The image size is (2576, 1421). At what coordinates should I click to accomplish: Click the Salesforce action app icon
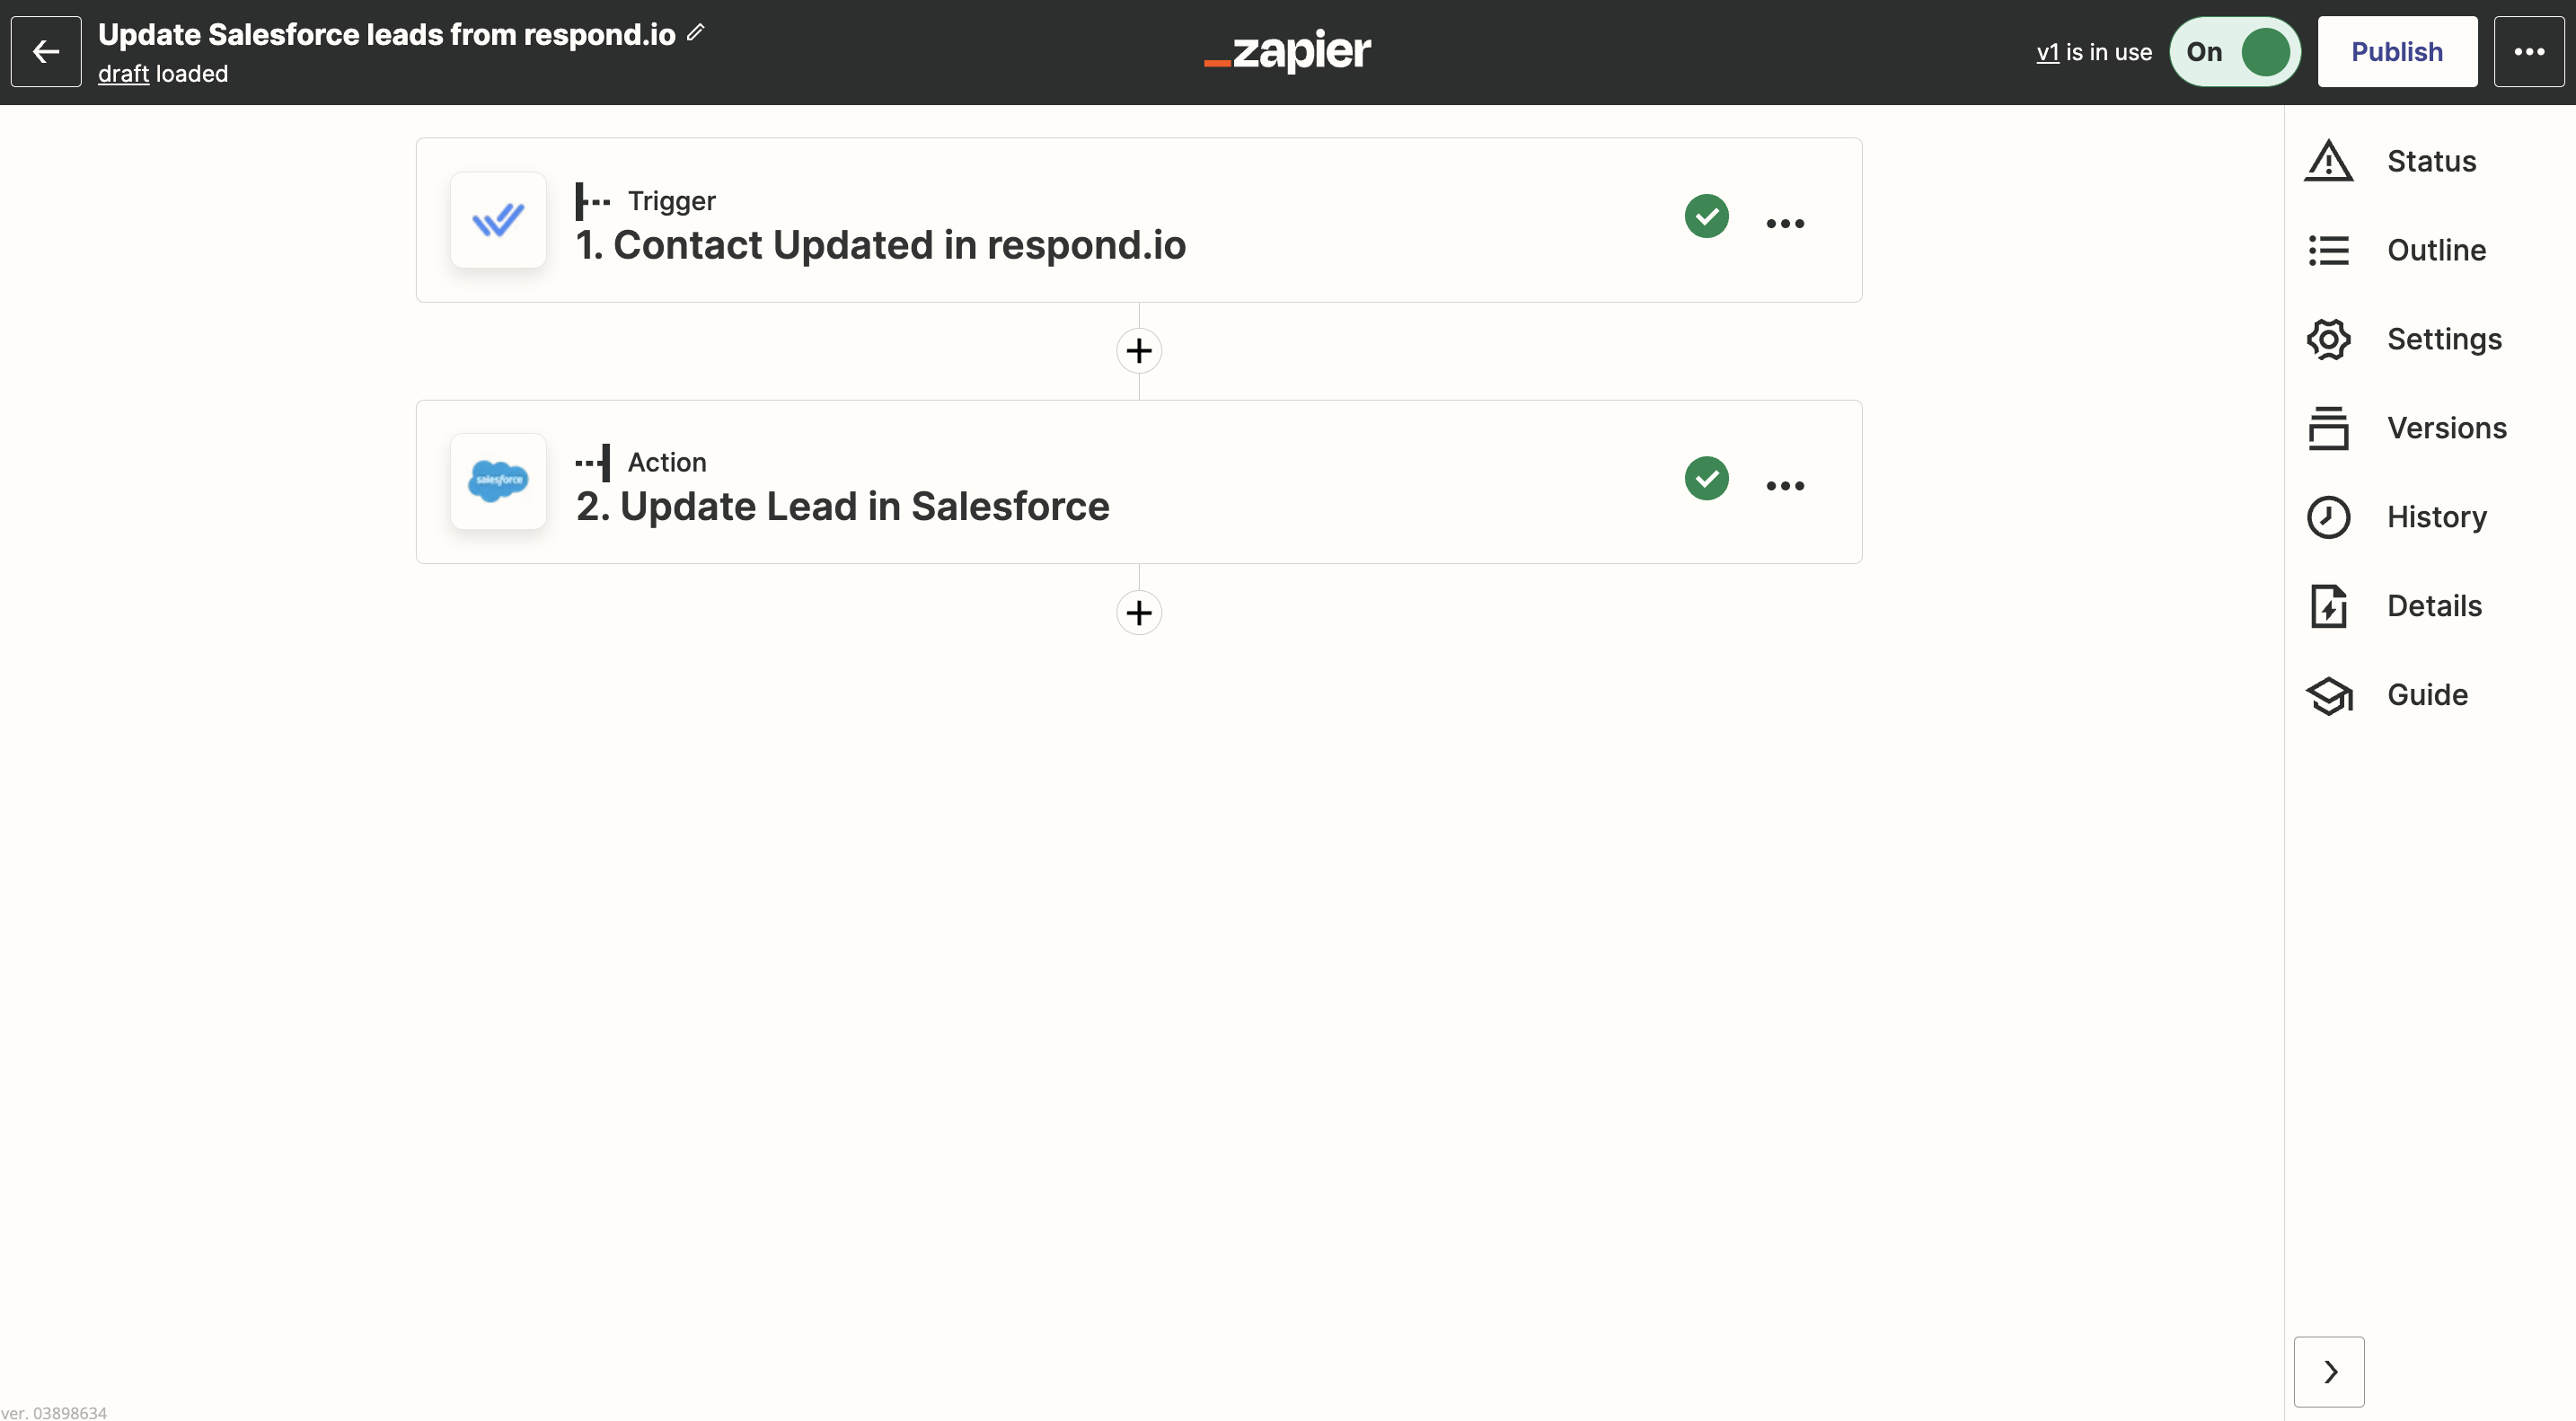(x=498, y=481)
